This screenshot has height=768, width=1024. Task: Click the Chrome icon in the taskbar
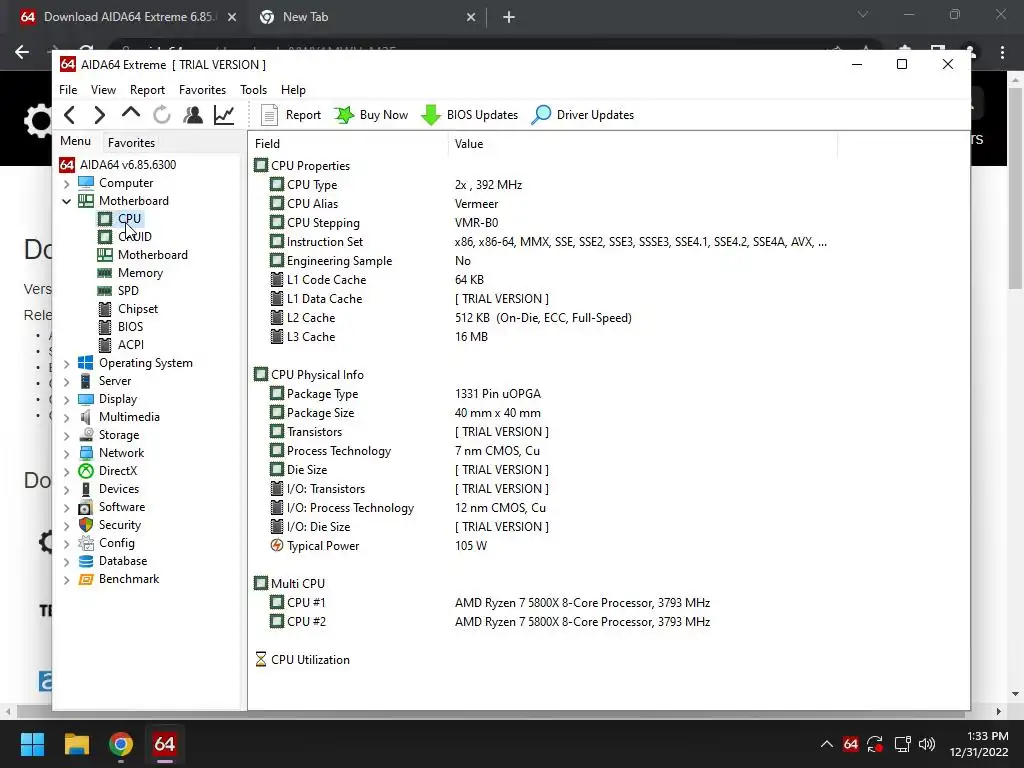(x=121, y=744)
